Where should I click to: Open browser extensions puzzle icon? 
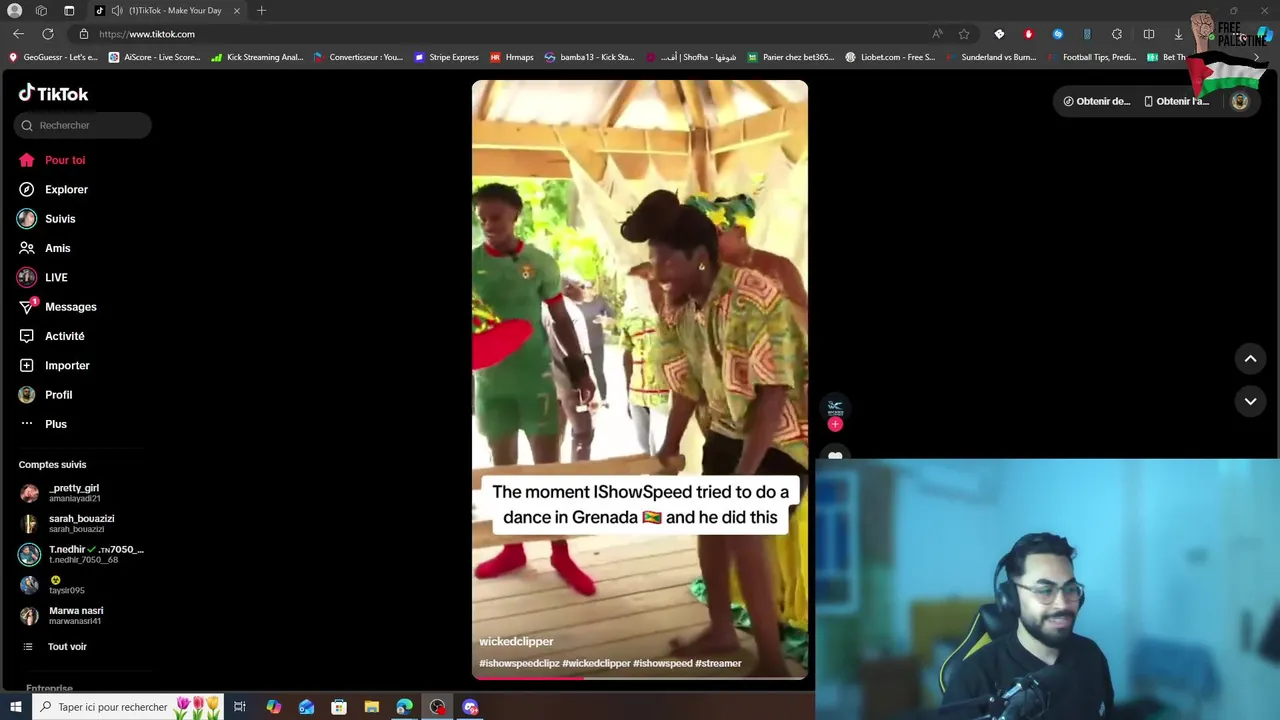pyautogui.click(x=1117, y=34)
